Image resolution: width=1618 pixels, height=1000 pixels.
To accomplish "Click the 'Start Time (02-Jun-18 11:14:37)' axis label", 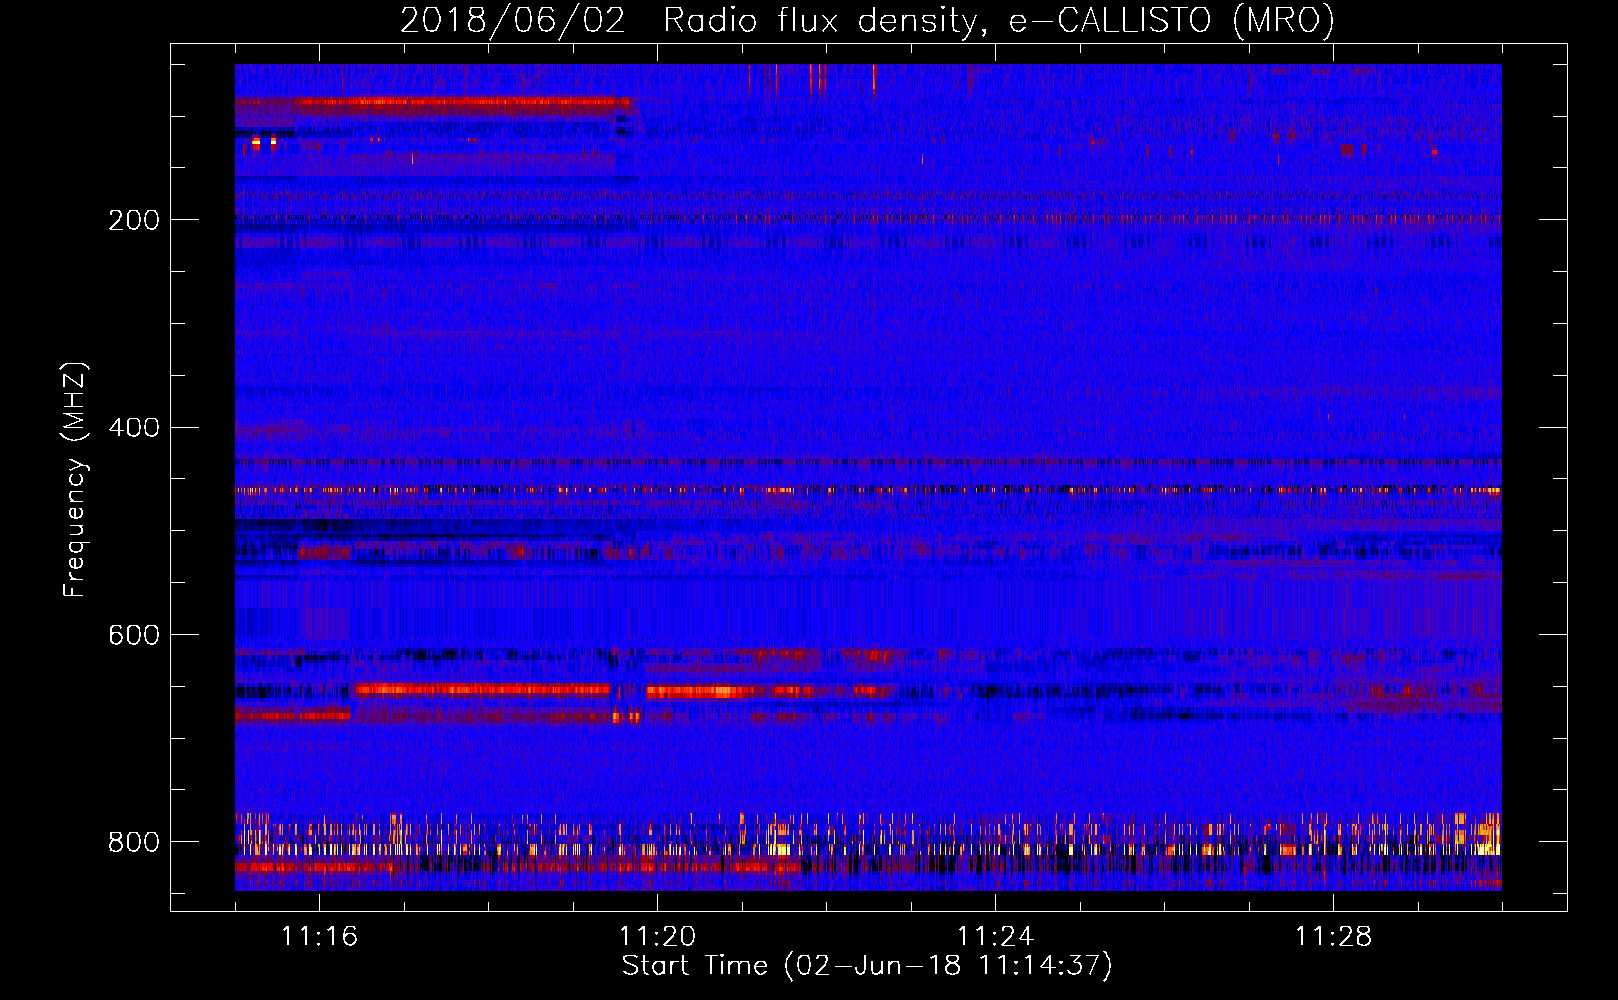I will point(867,966).
